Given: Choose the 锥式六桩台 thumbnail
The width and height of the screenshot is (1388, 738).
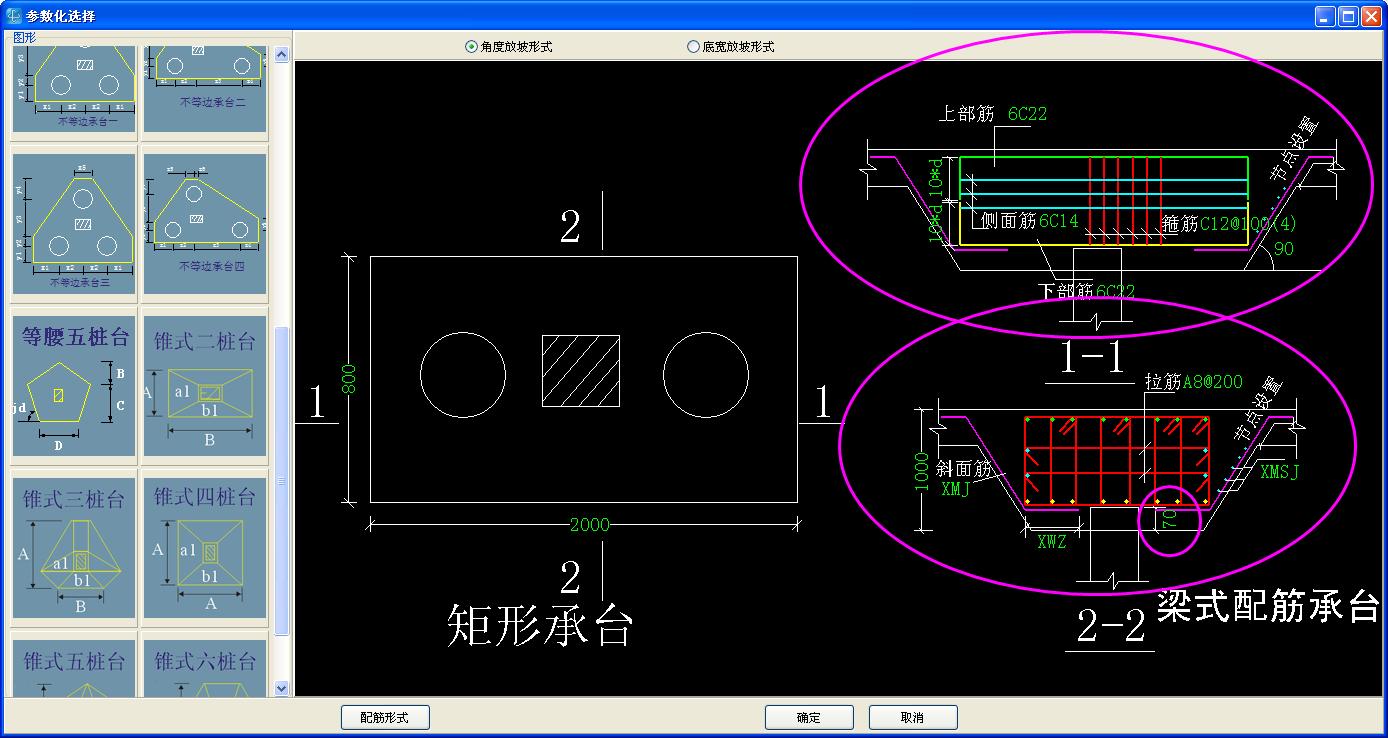Looking at the screenshot, I should pos(205,668).
